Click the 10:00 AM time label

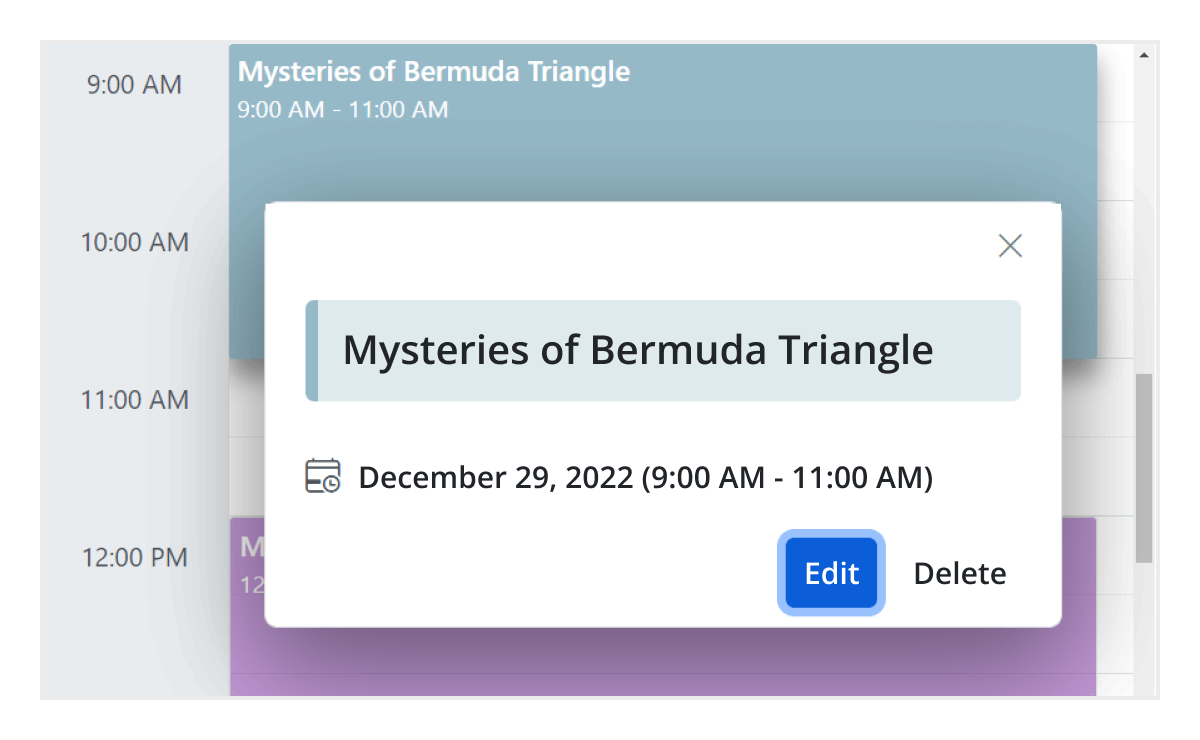coord(134,242)
